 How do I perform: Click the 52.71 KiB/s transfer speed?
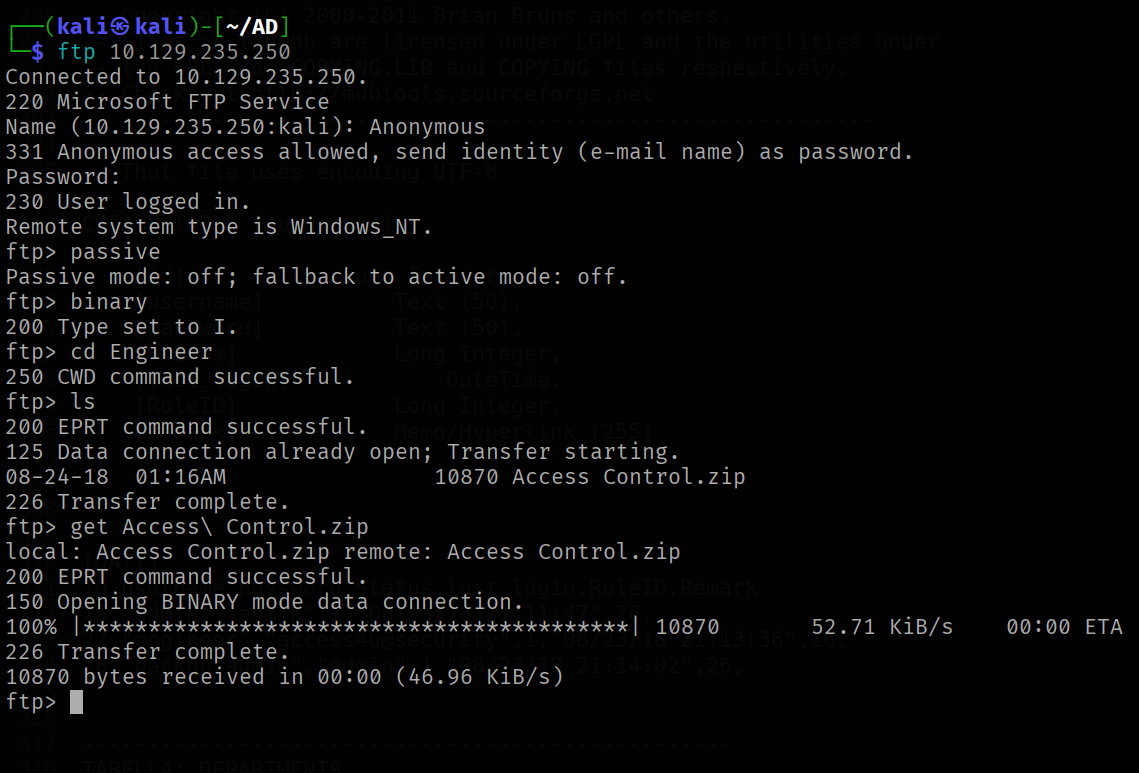click(x=882, y=626)
